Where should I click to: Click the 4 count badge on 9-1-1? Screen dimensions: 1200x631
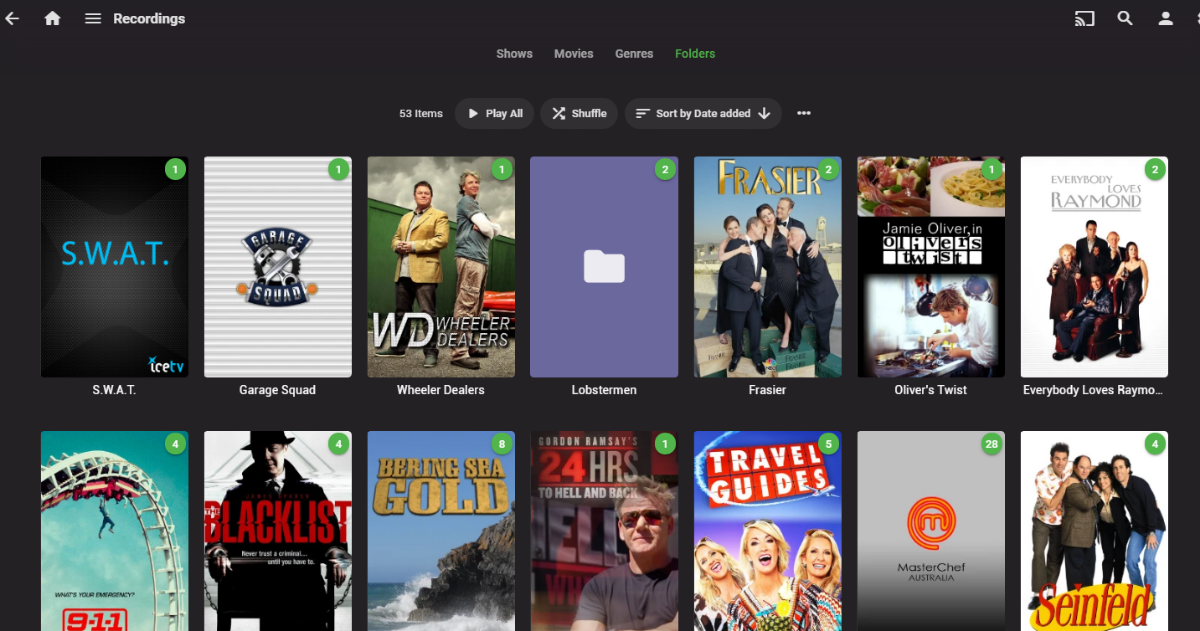coord(175,444)
